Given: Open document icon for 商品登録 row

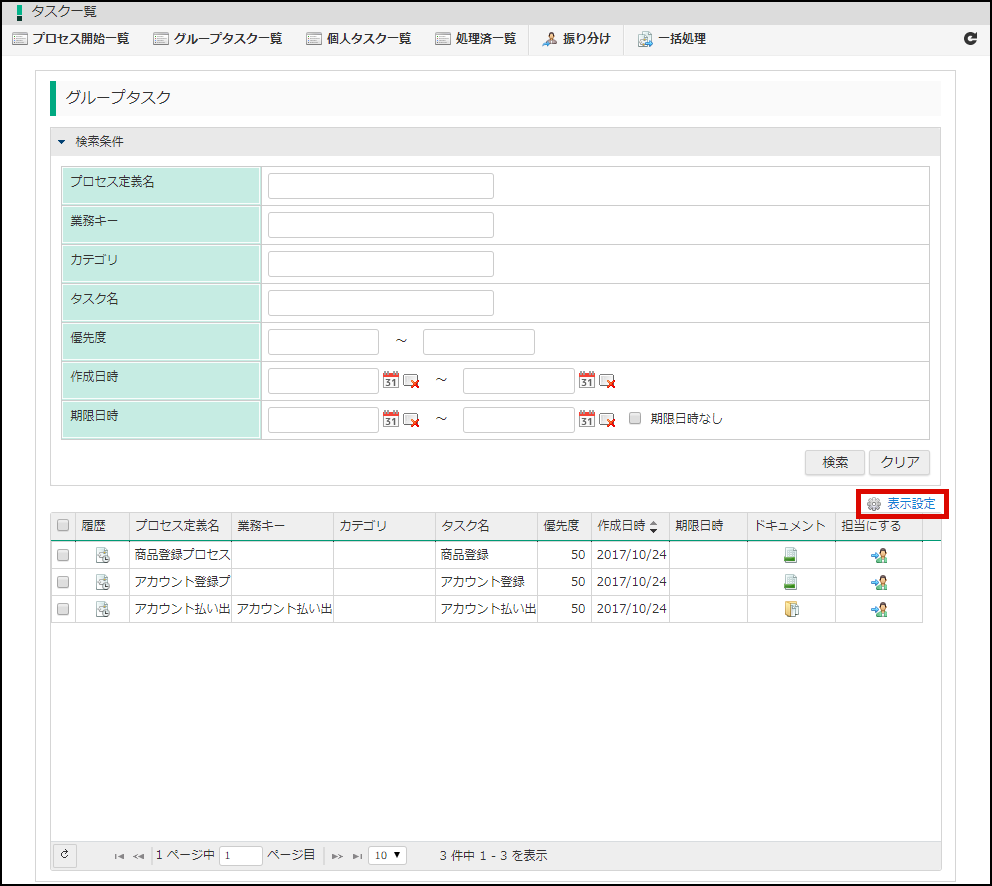Looking at the screenshot, I should (791, 555).
